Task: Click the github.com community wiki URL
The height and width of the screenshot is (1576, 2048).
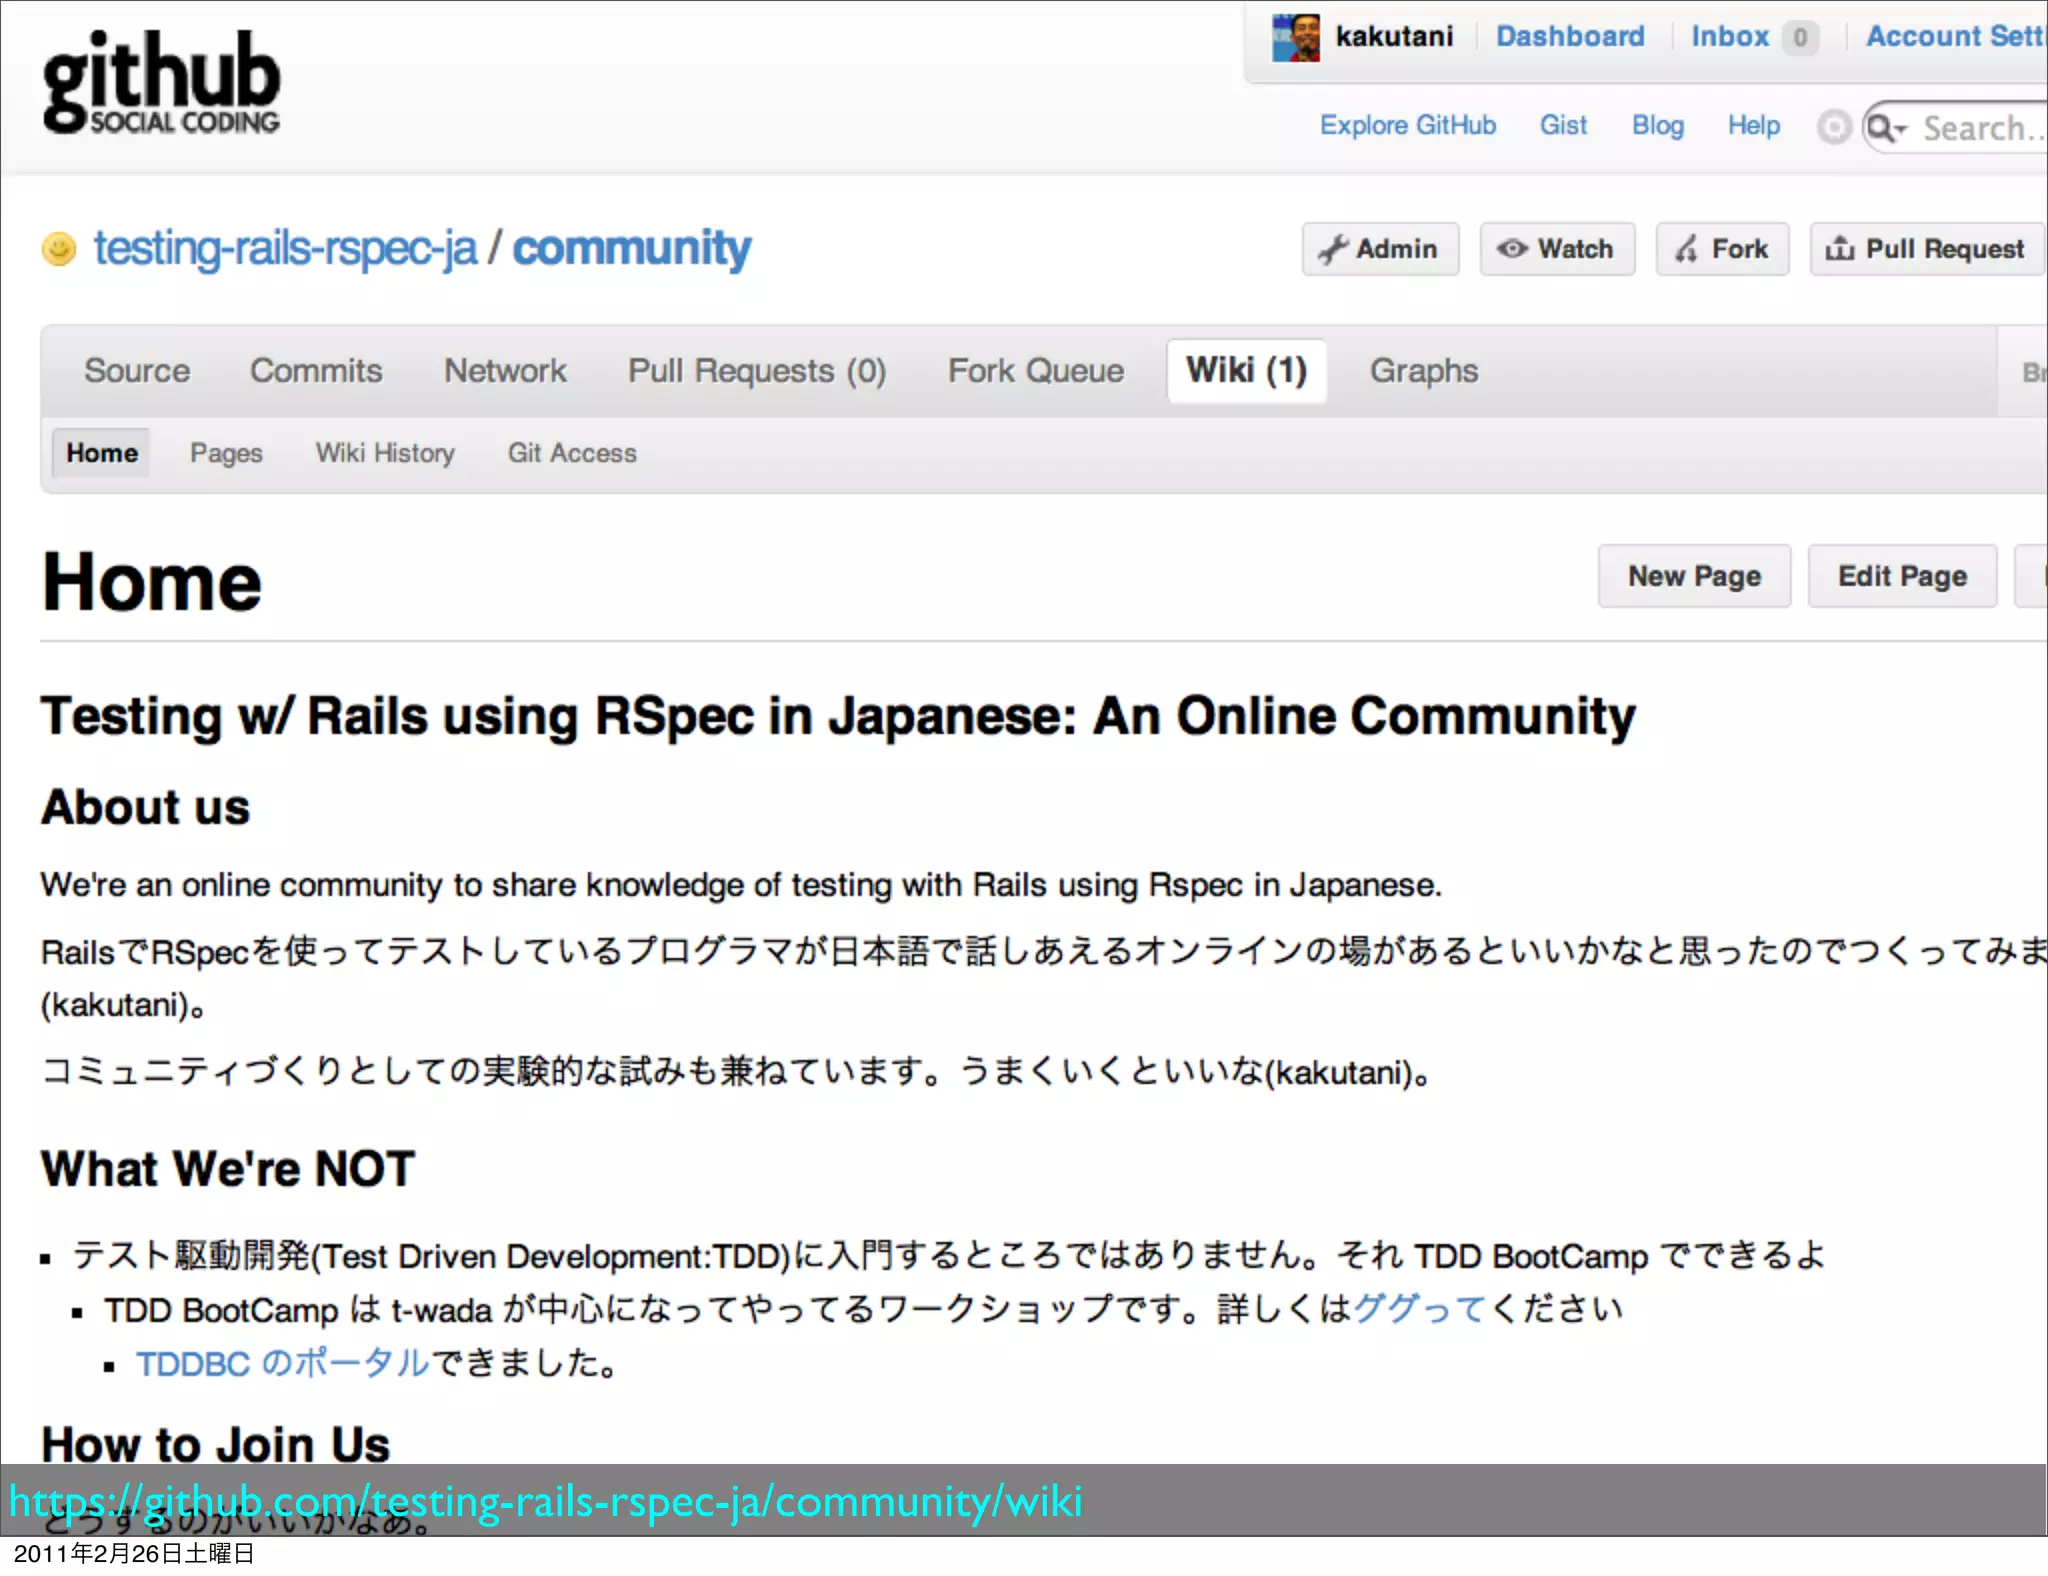Action: pos(546,1502)
